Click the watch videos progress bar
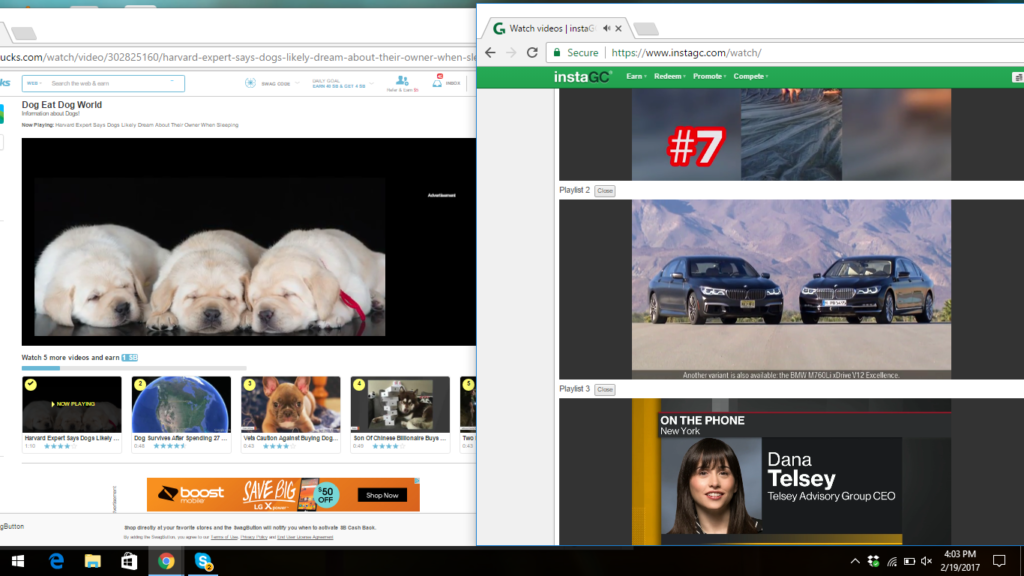Viewport: 1024px width, 576px height. 134,368
